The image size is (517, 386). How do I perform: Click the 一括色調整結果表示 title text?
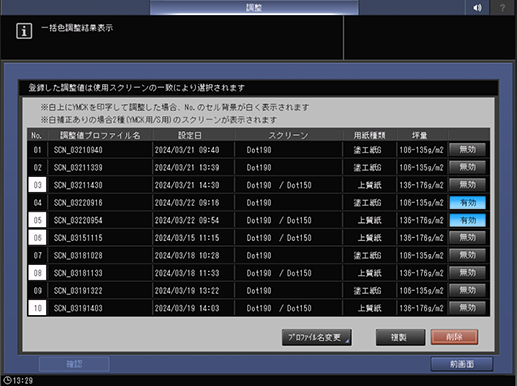point(77,28)
